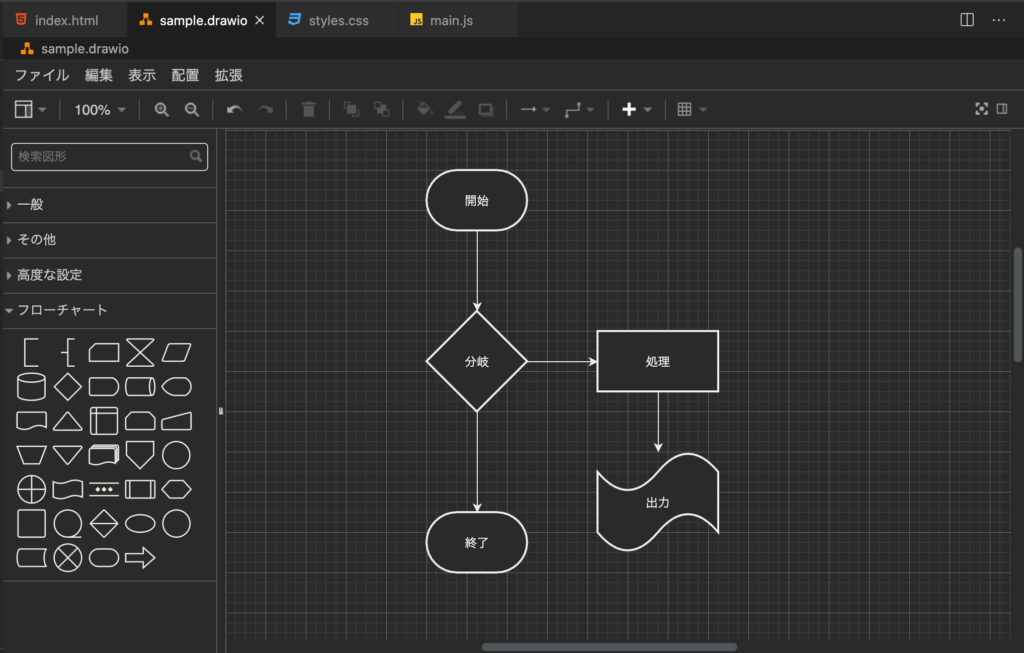Pick the curly brace annotation shape
Image resolution: width=1024 pixels, height=653 pixels.
68,353
